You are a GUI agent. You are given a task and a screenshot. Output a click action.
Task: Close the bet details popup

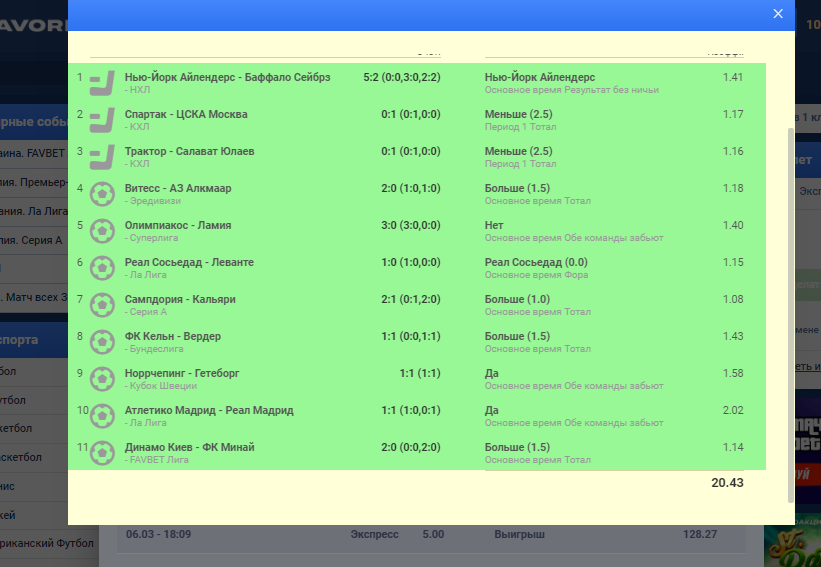778,14
